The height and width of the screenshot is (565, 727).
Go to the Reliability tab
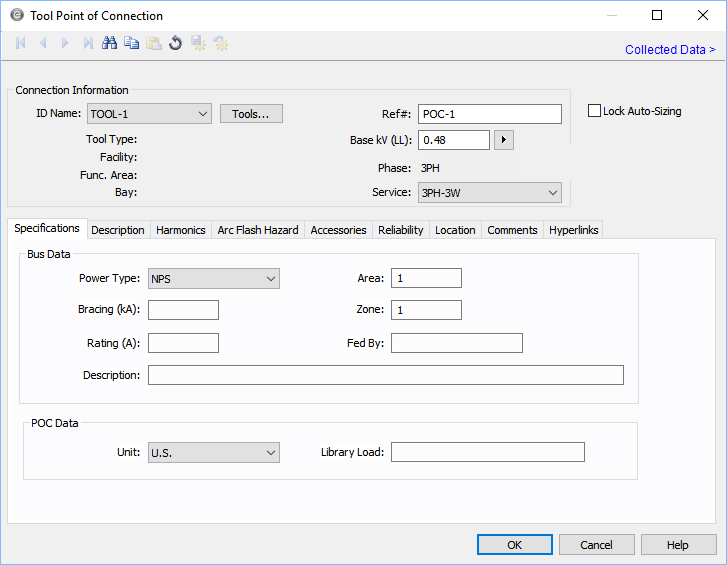(401, 230)
